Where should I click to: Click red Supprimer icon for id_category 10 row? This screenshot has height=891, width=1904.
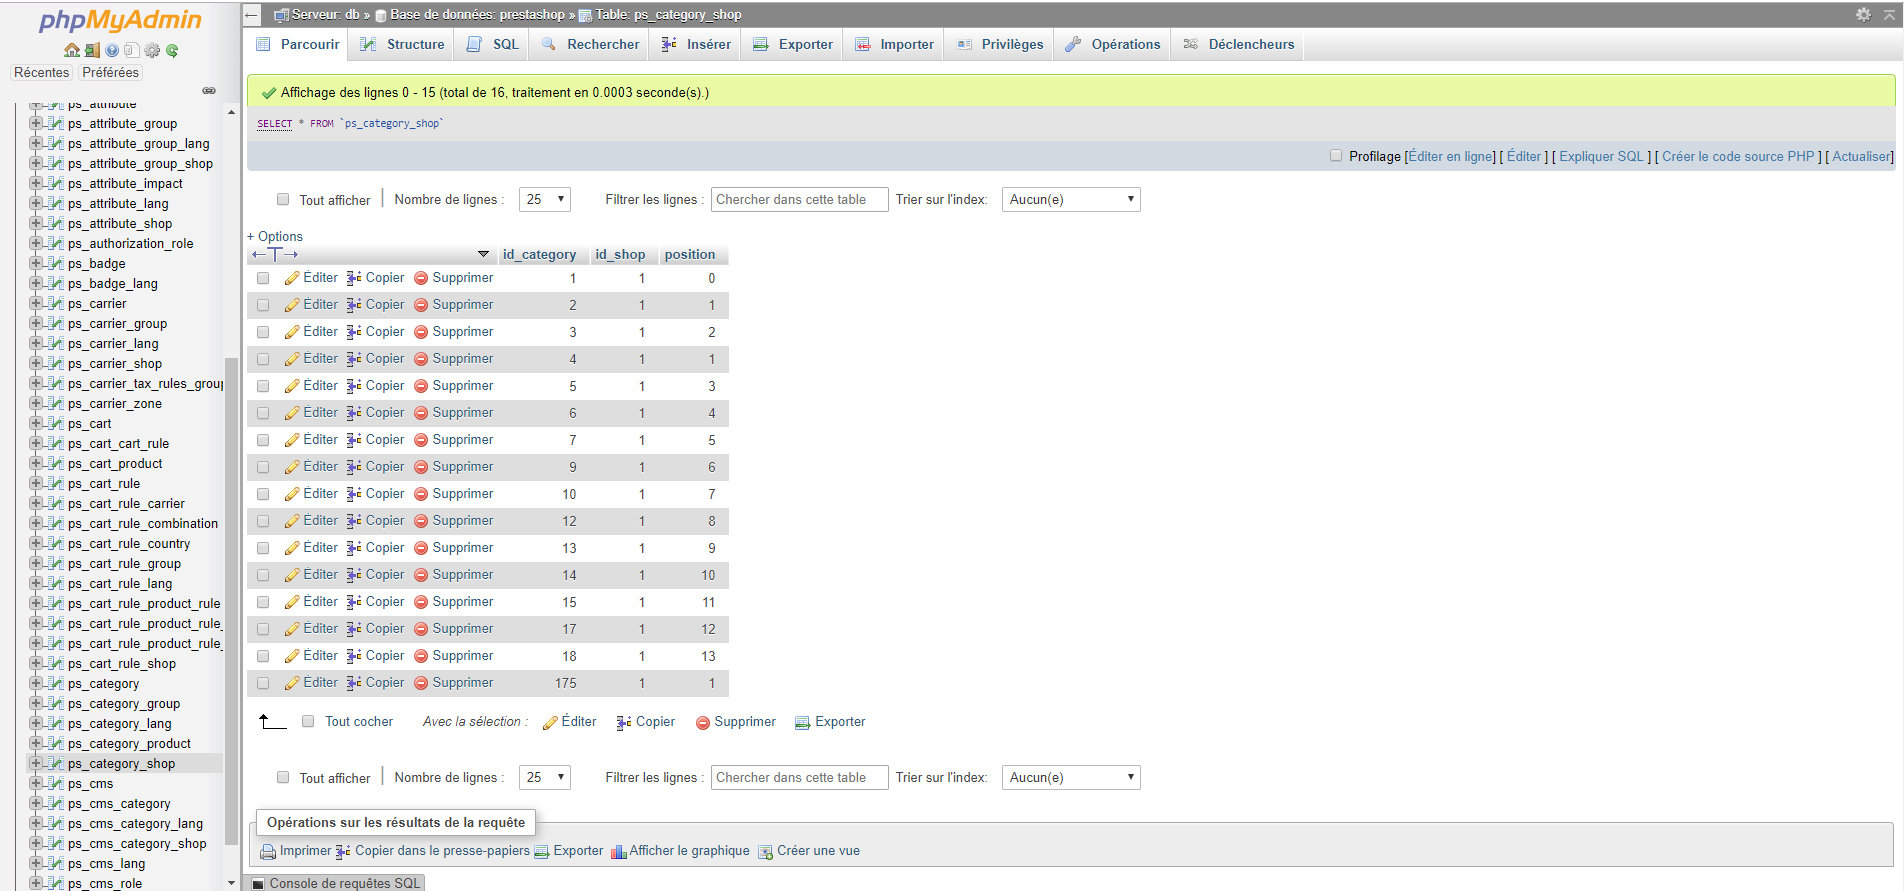pos(421,494)
